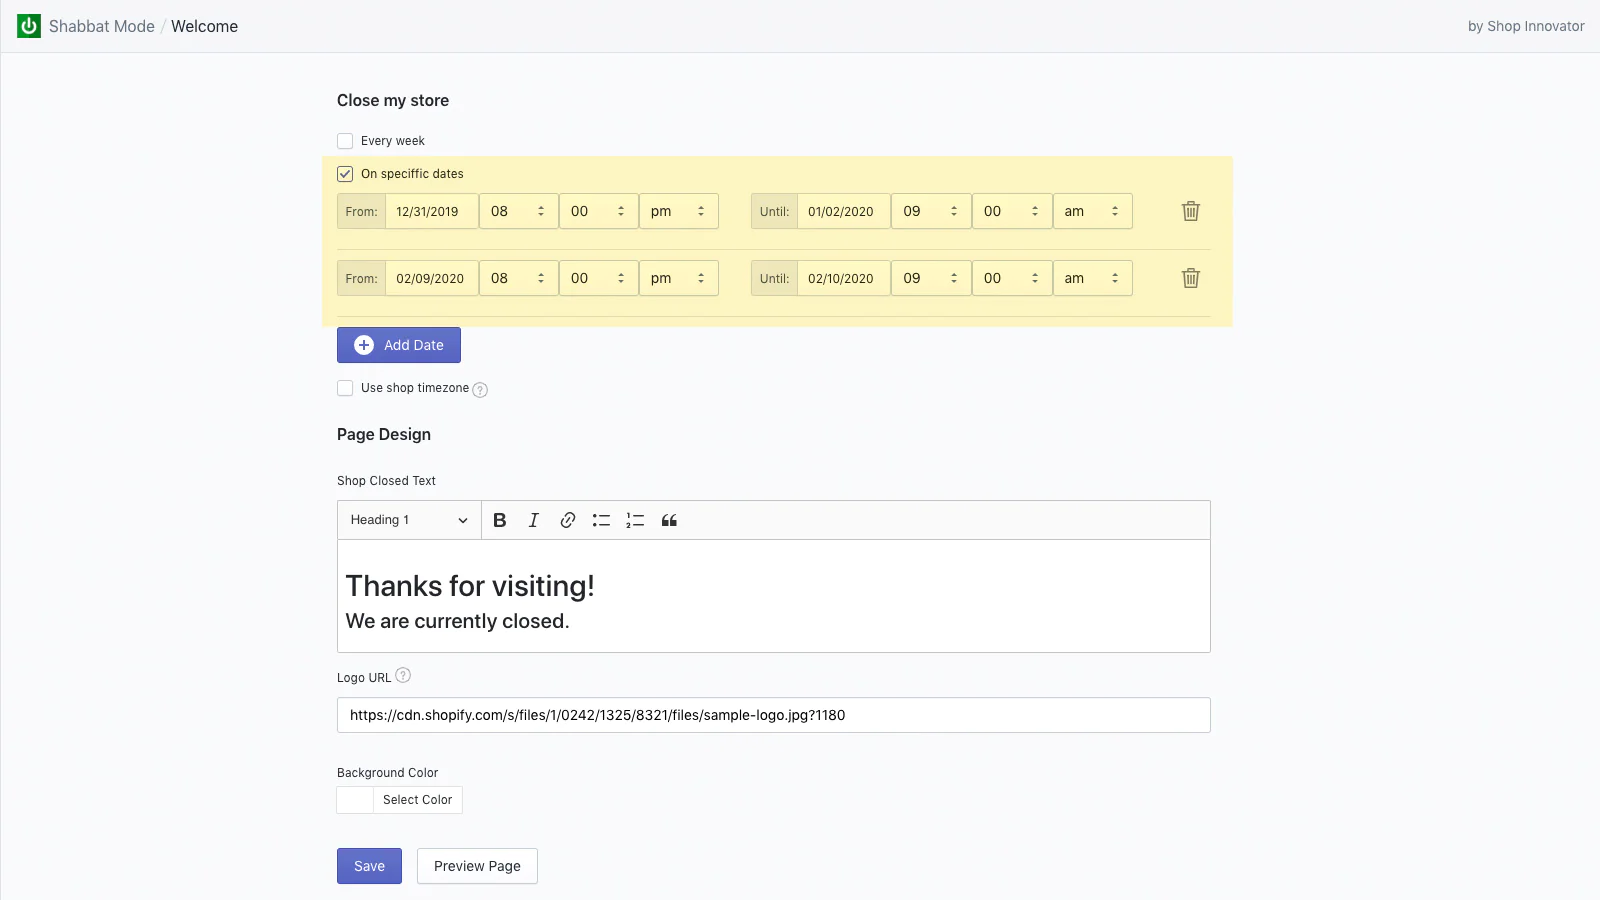Enable Use shop timezone checkbox
1600x900 pixels.
click(x=345, y=388)
